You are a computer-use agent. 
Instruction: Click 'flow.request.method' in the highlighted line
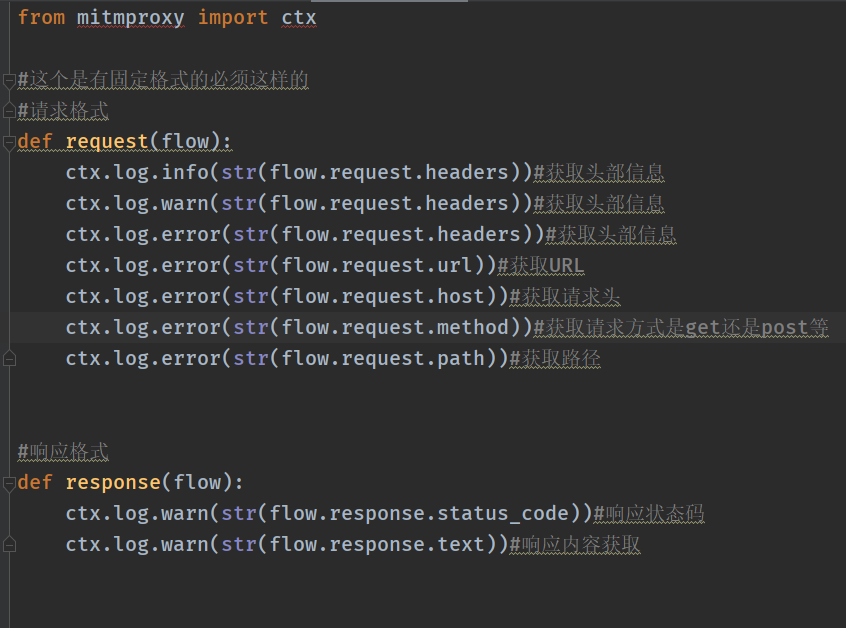tap(395, 327)
